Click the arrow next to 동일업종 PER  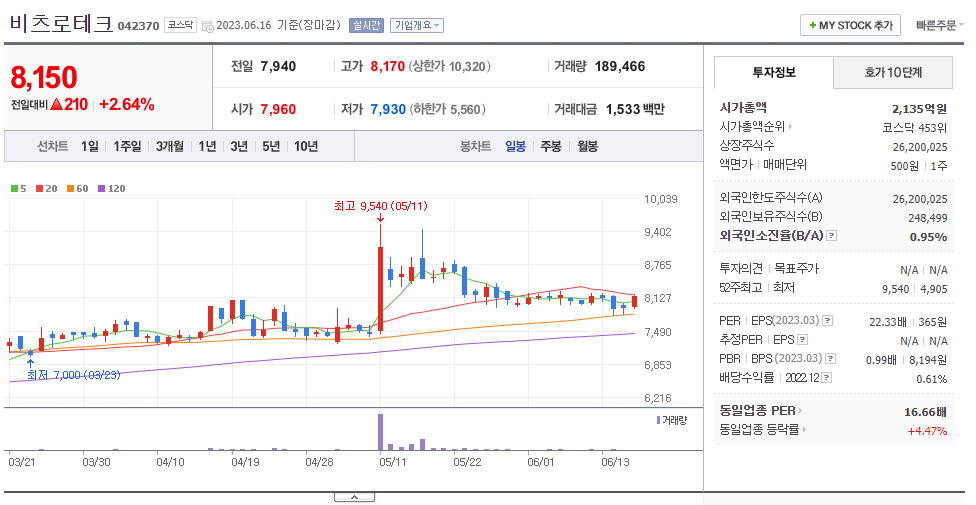(x=800, y=411)
